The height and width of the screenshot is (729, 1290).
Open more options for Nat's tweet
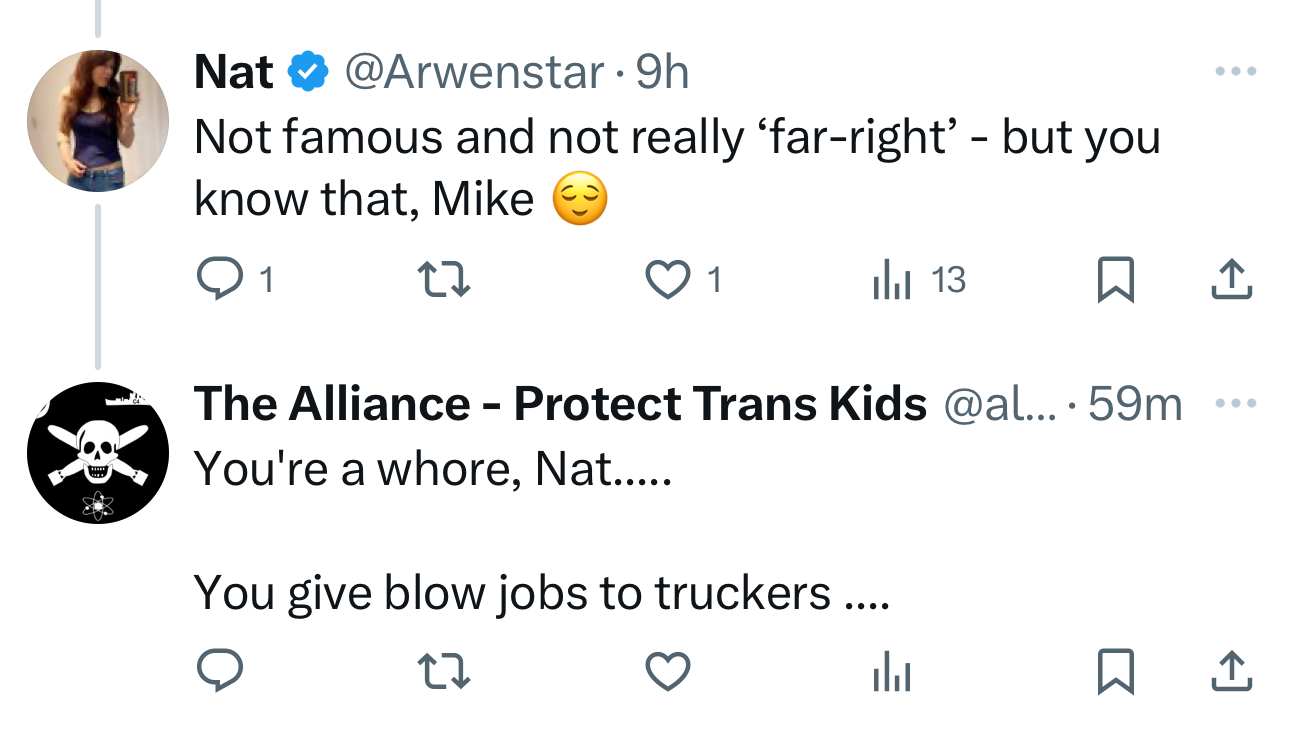coord(1235,72)
